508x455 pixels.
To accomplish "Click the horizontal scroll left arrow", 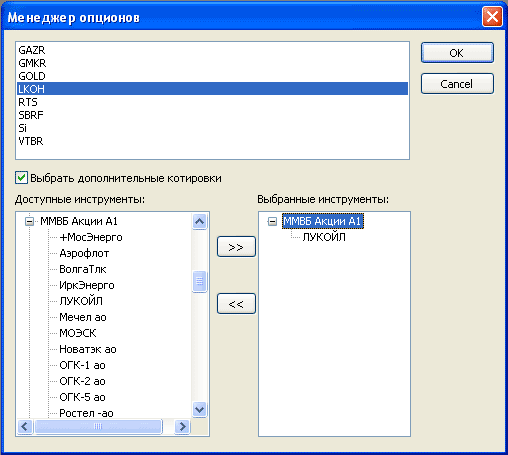I will pos(25,426).
